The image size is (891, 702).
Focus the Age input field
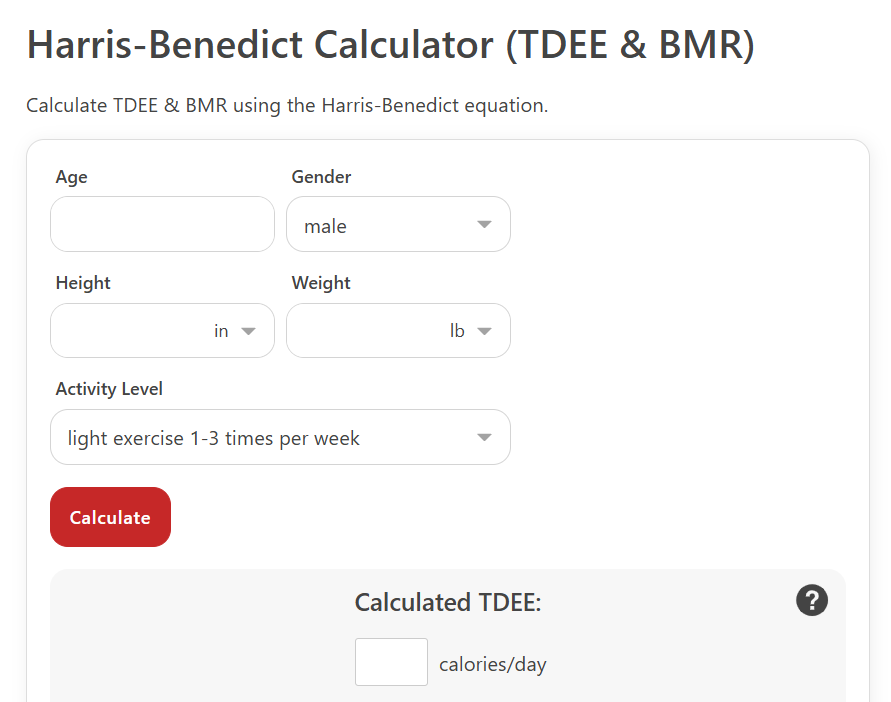[x=163, y=225]
